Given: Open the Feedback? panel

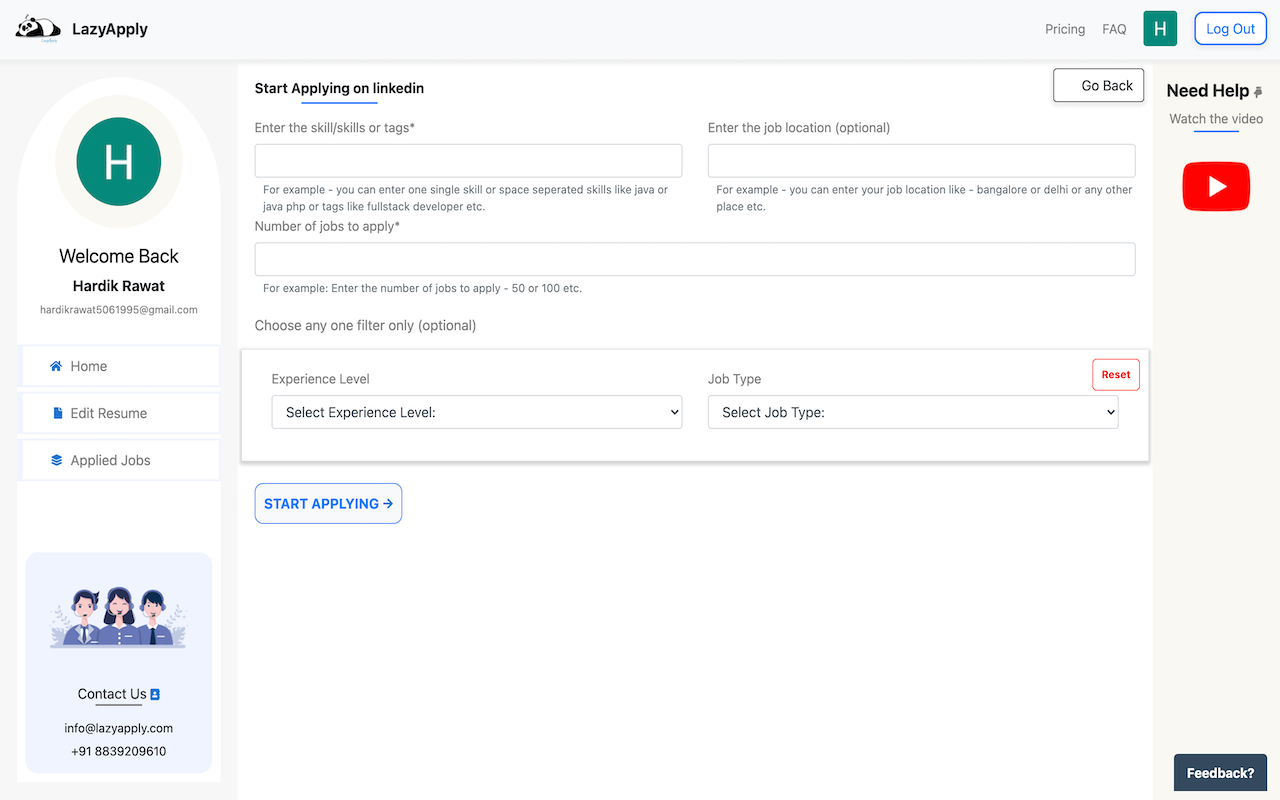Looking at the screenshot, I should tap(1220, 772).
